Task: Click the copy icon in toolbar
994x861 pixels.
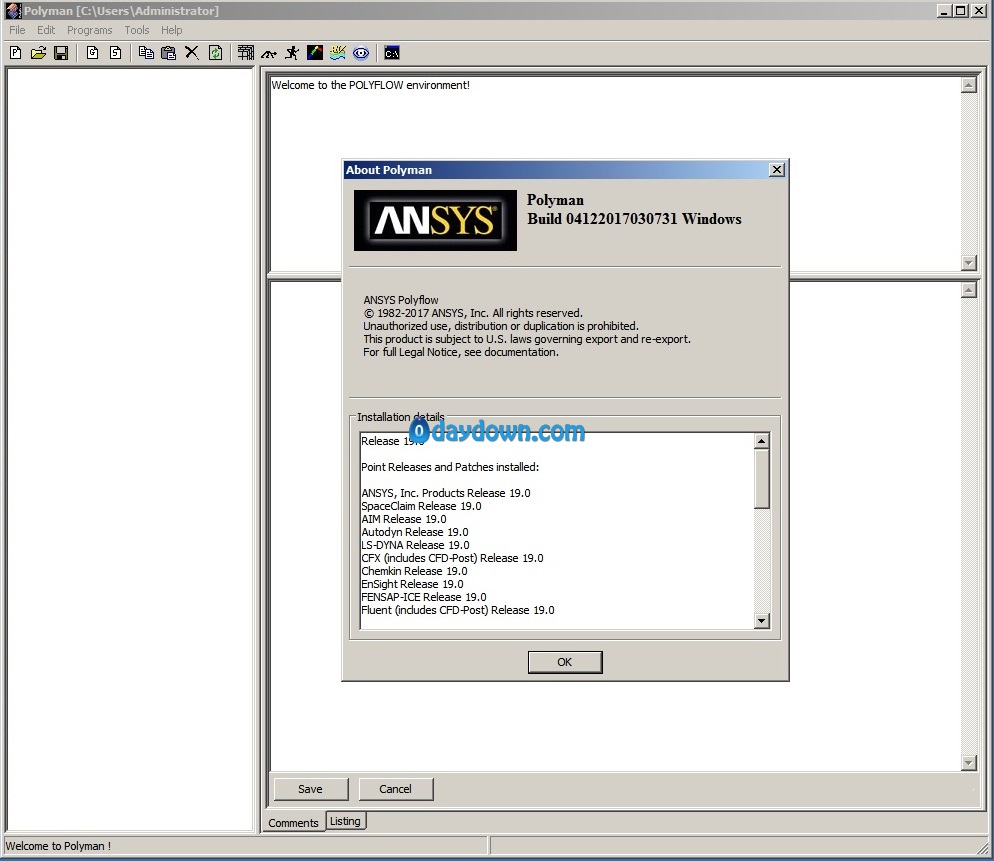Action: [146, 53]
